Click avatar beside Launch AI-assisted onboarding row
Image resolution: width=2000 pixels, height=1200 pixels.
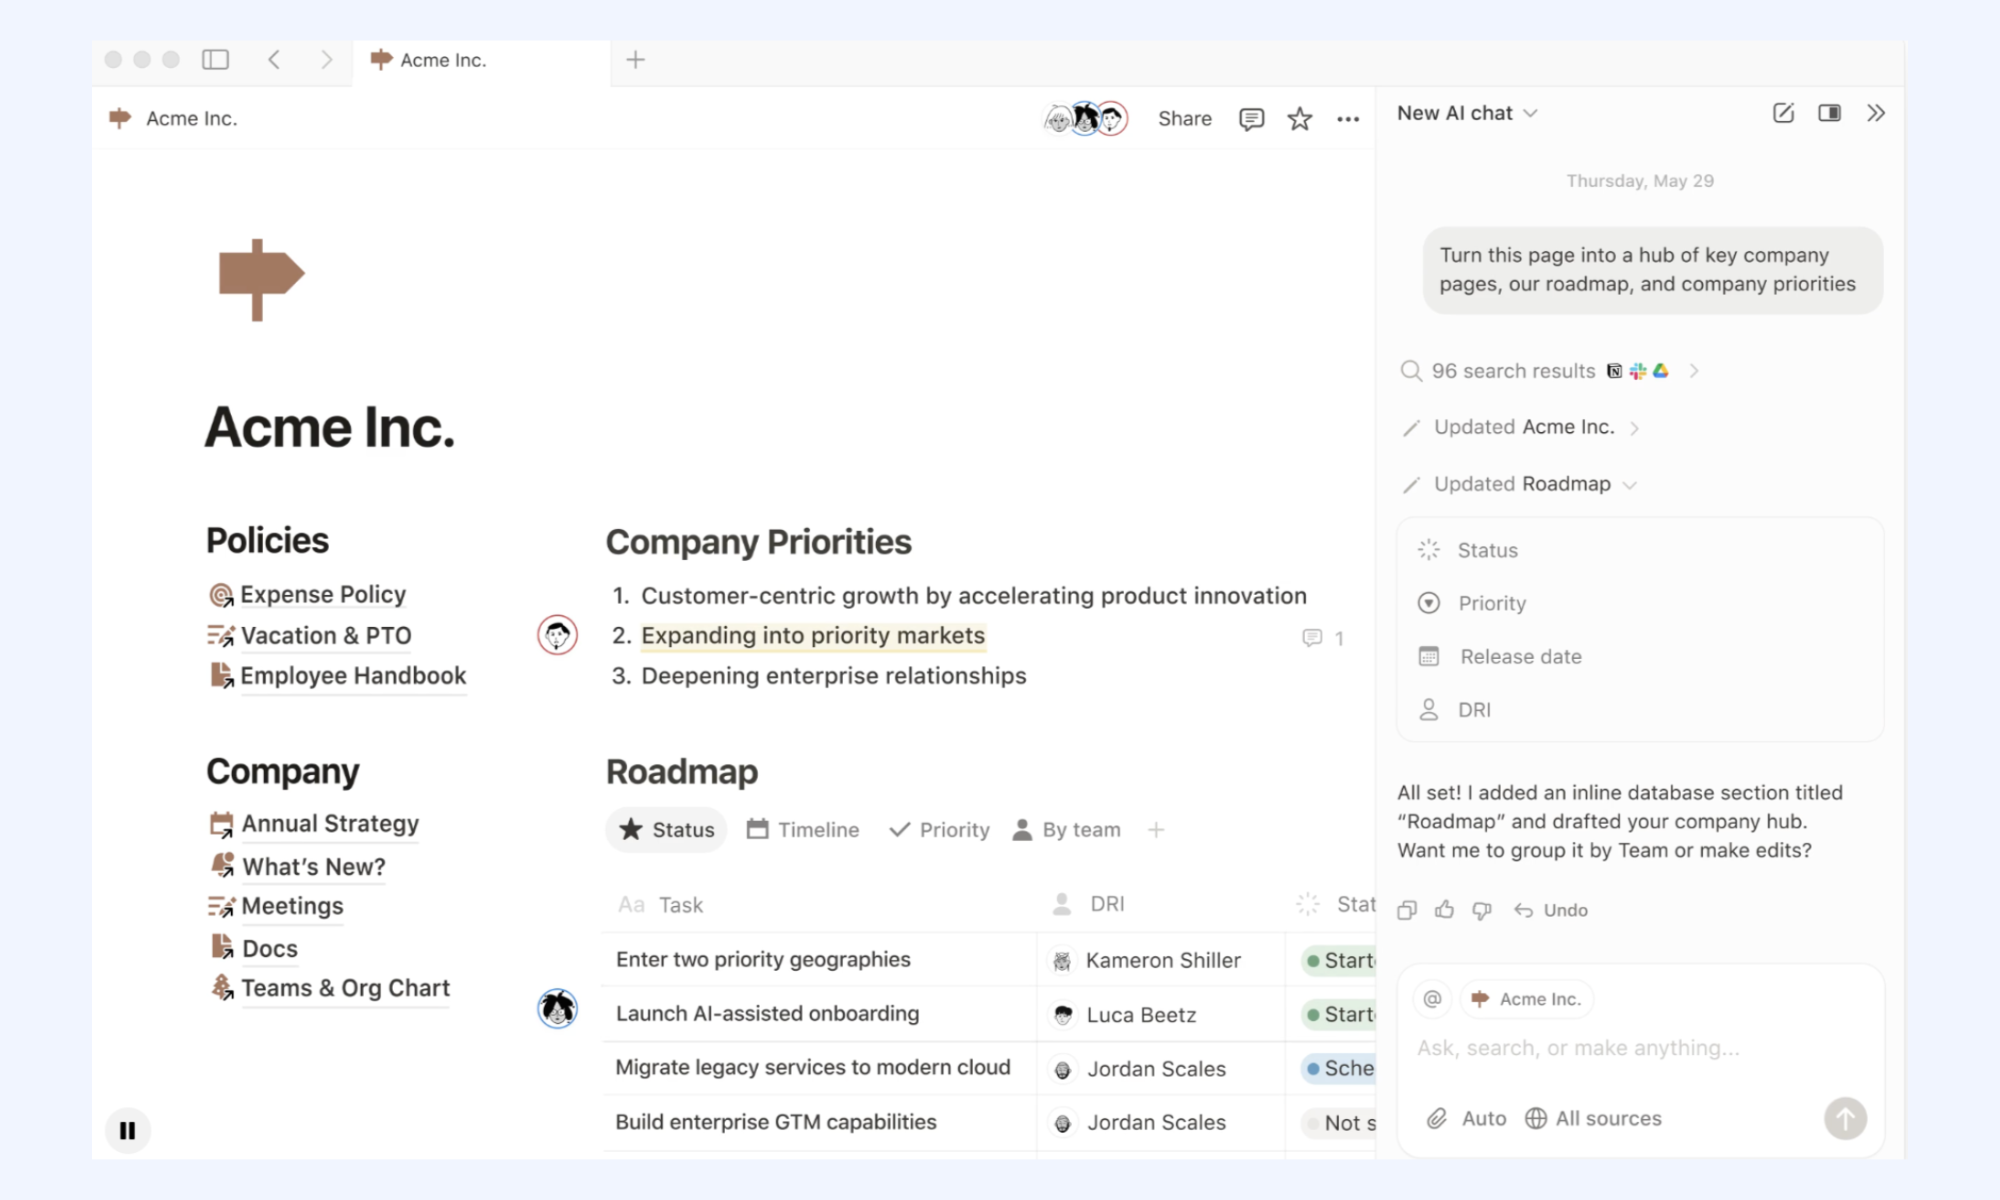(x=557, y=1008)
